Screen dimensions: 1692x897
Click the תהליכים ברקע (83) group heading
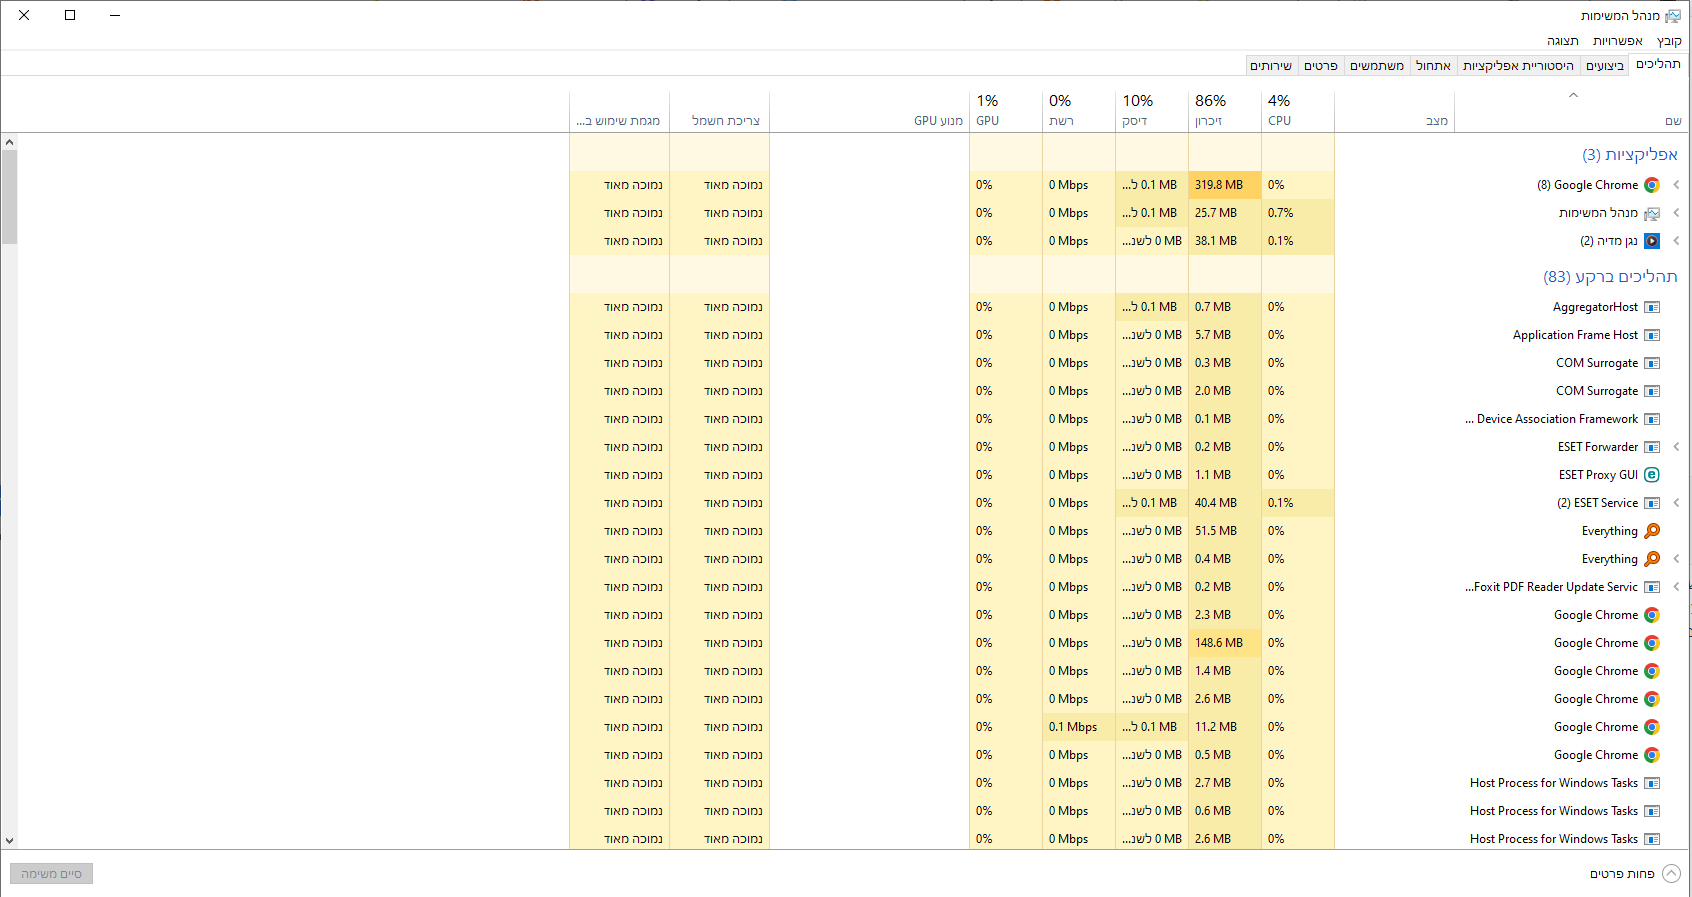click(x=1610, y=277)
